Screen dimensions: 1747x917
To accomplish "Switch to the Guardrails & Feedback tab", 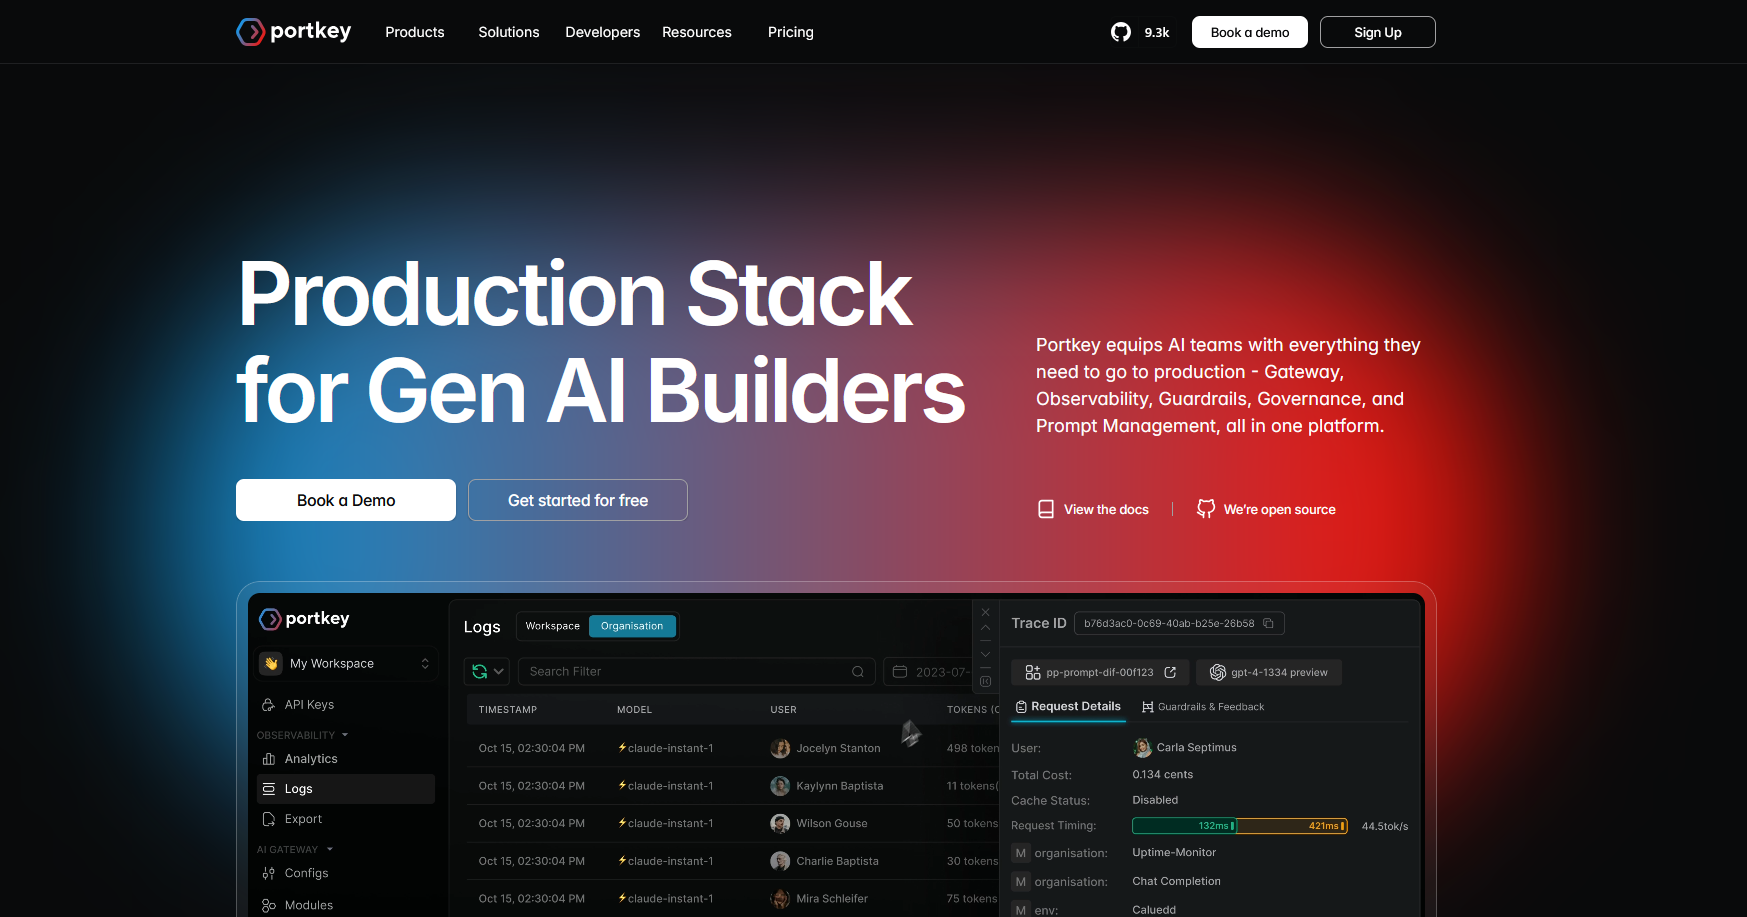I will [1203, 707].
